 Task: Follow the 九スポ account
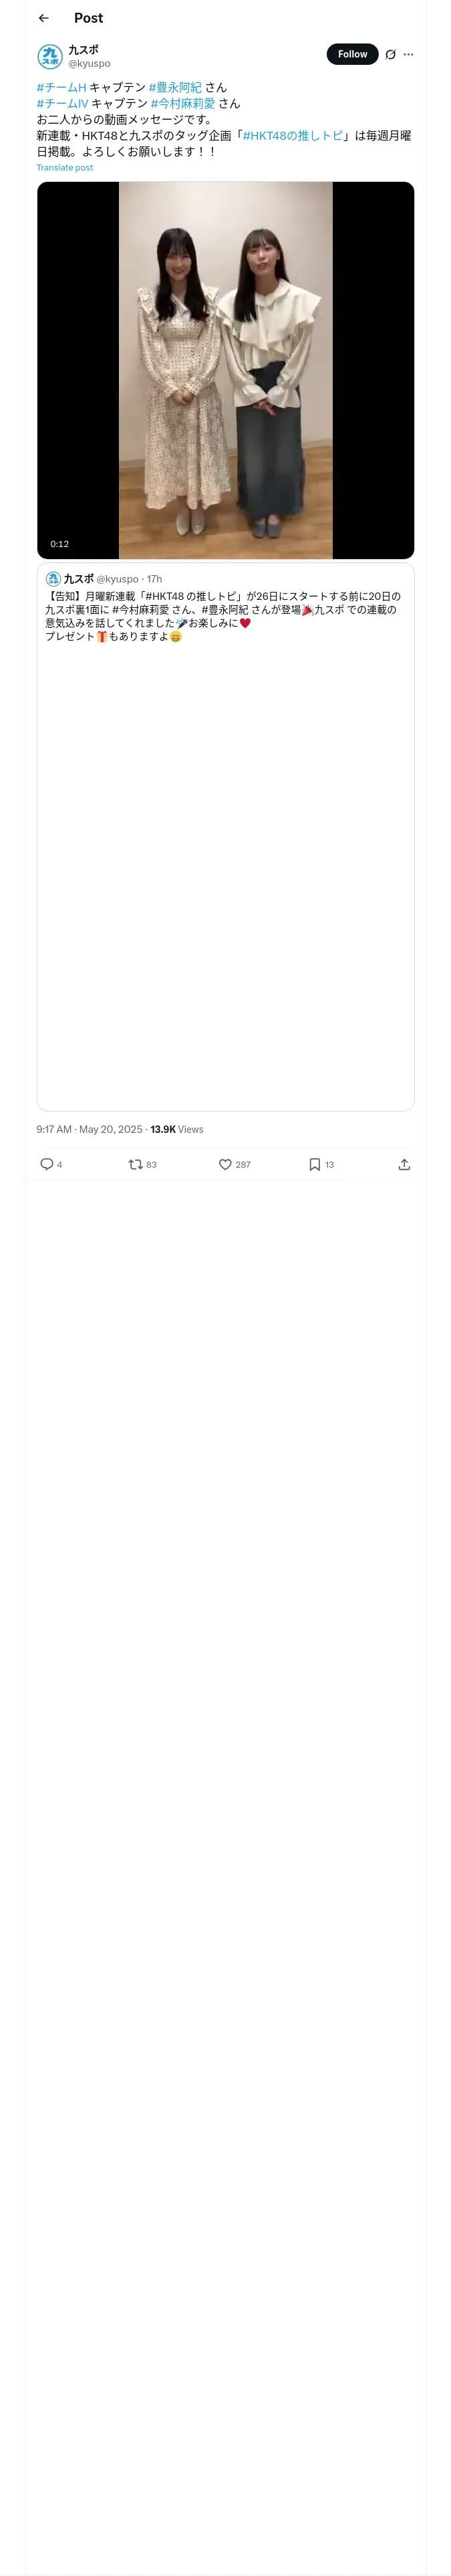pos(352,55)
